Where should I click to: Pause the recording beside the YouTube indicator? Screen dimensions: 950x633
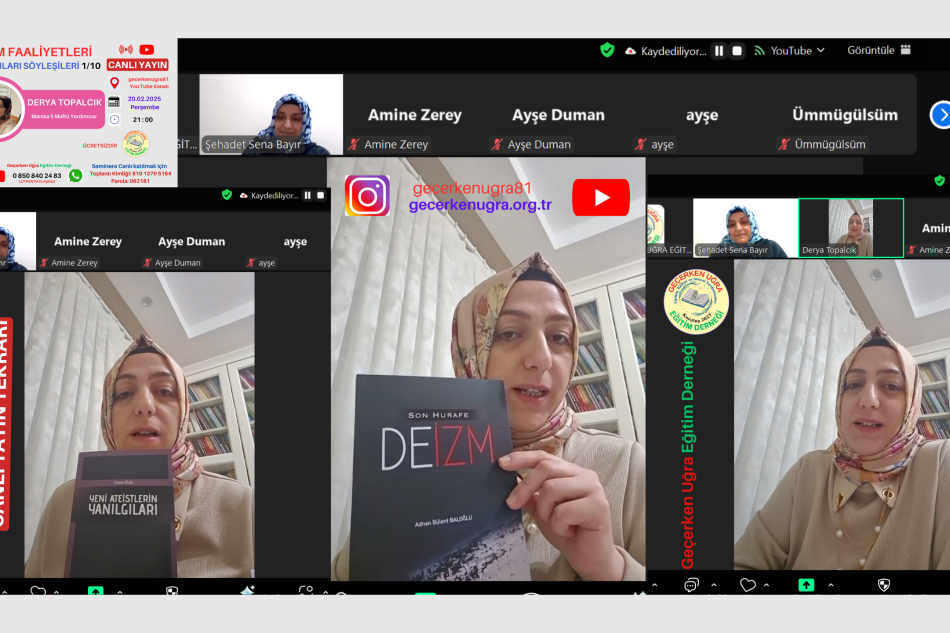pos(718,51)
